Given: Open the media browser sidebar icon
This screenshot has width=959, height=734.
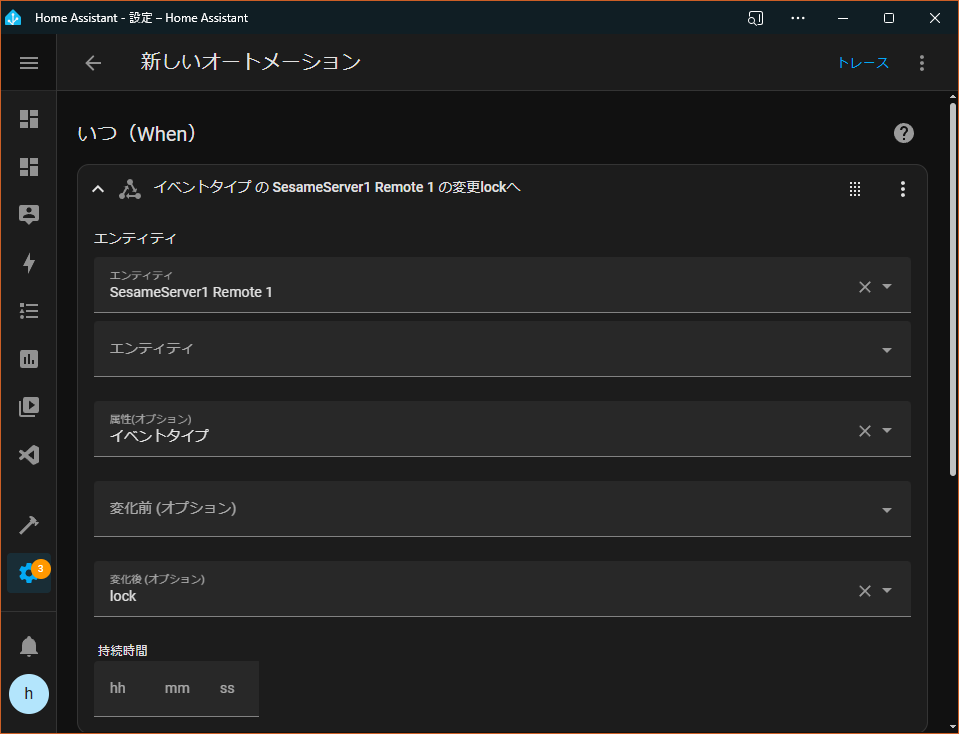Looking at the screenshot, I should click(29, 407).
